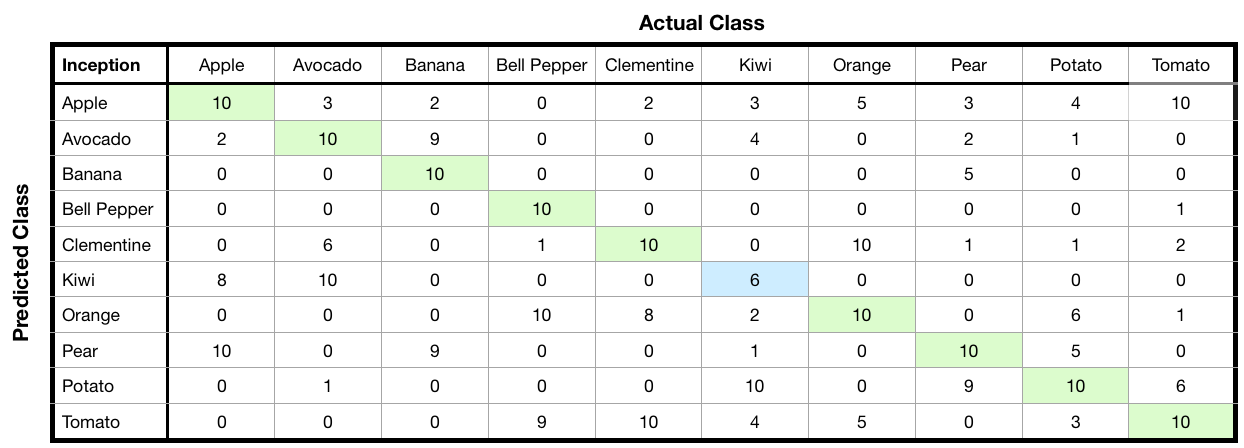Click the Clementine column header
This screenshot has width=1244, height=448.
(649, 66)
